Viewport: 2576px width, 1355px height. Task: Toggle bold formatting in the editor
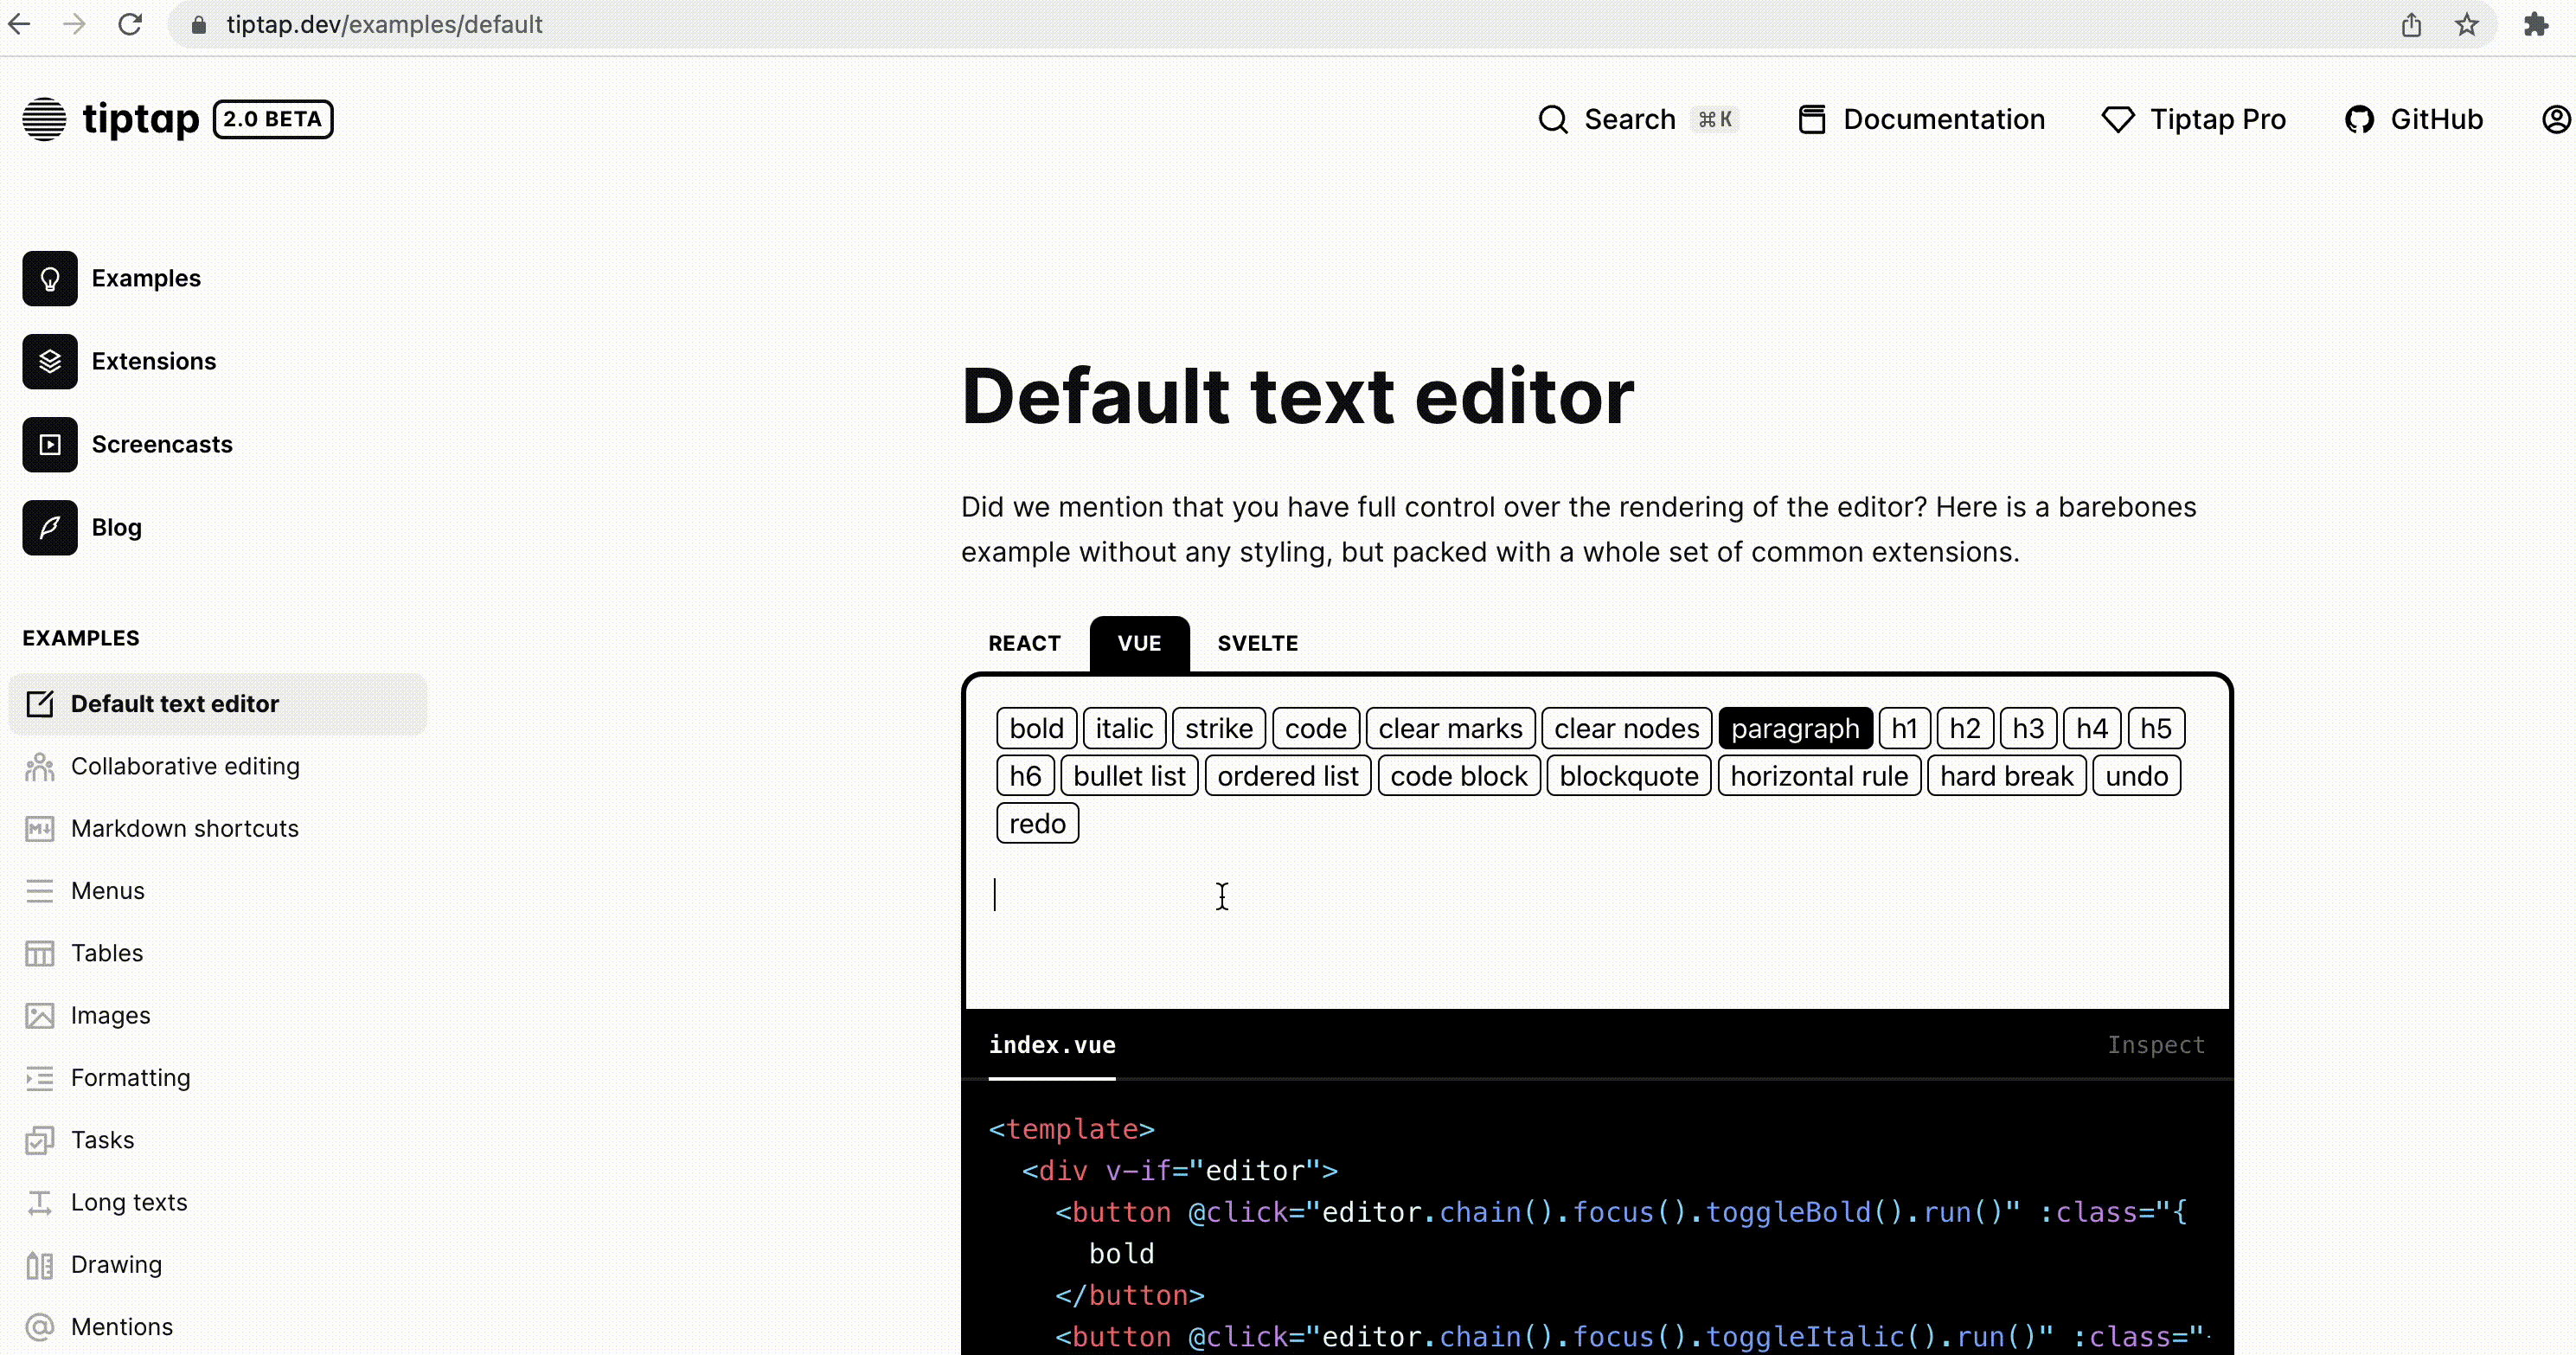tap(1035, 728)
